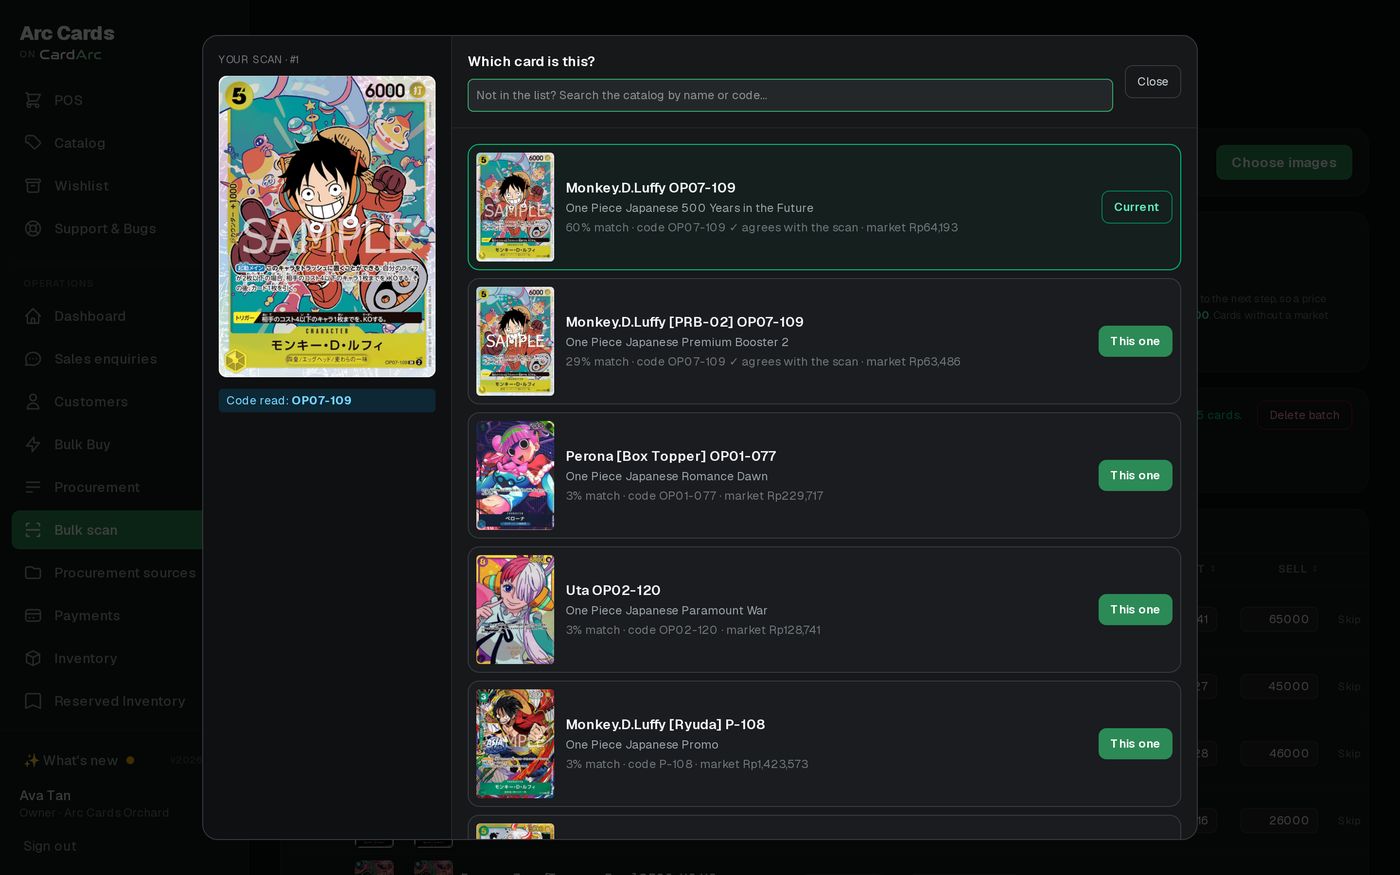Click the Procurement sources folder icon
The image size is (1400, 875).
33,573
